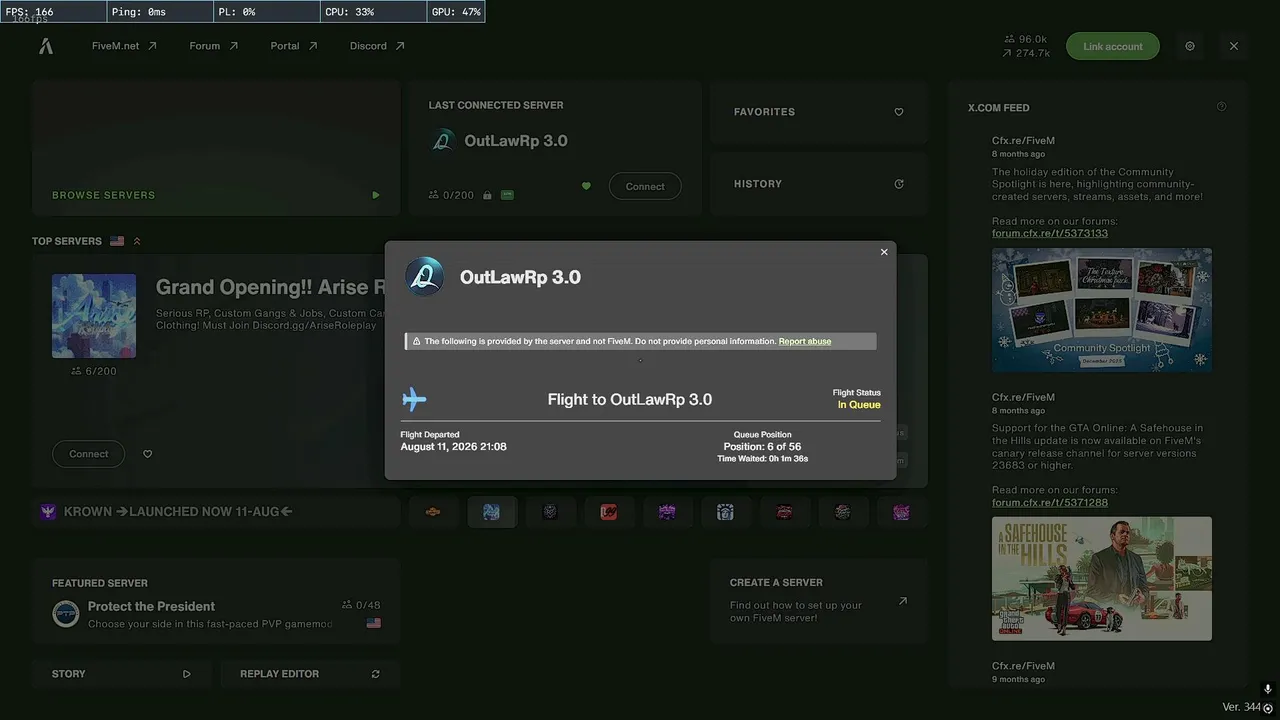1280x720 pixels.
Task: Click the GPU usage readout in the overlay
Action: [456, 12]
